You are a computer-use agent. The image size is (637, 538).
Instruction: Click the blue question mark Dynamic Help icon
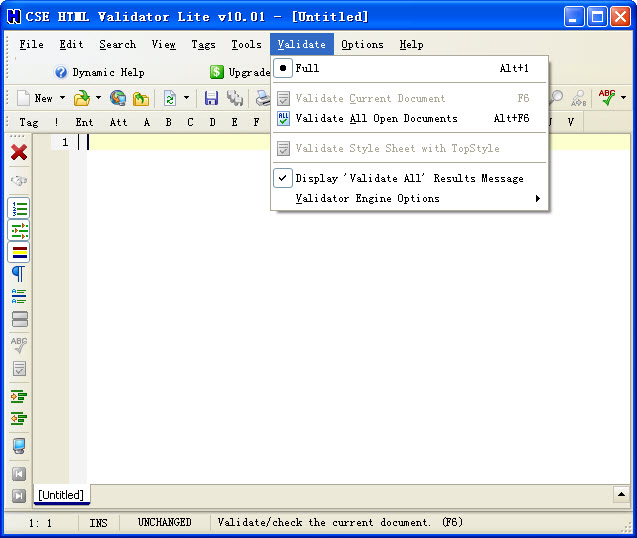coord(61,72)
